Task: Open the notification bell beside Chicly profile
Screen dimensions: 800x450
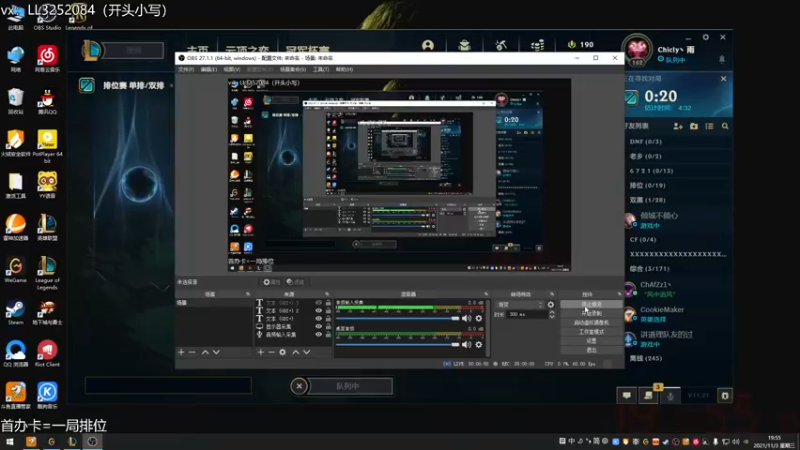Action: pyautogui.click(x=721, y=59)
